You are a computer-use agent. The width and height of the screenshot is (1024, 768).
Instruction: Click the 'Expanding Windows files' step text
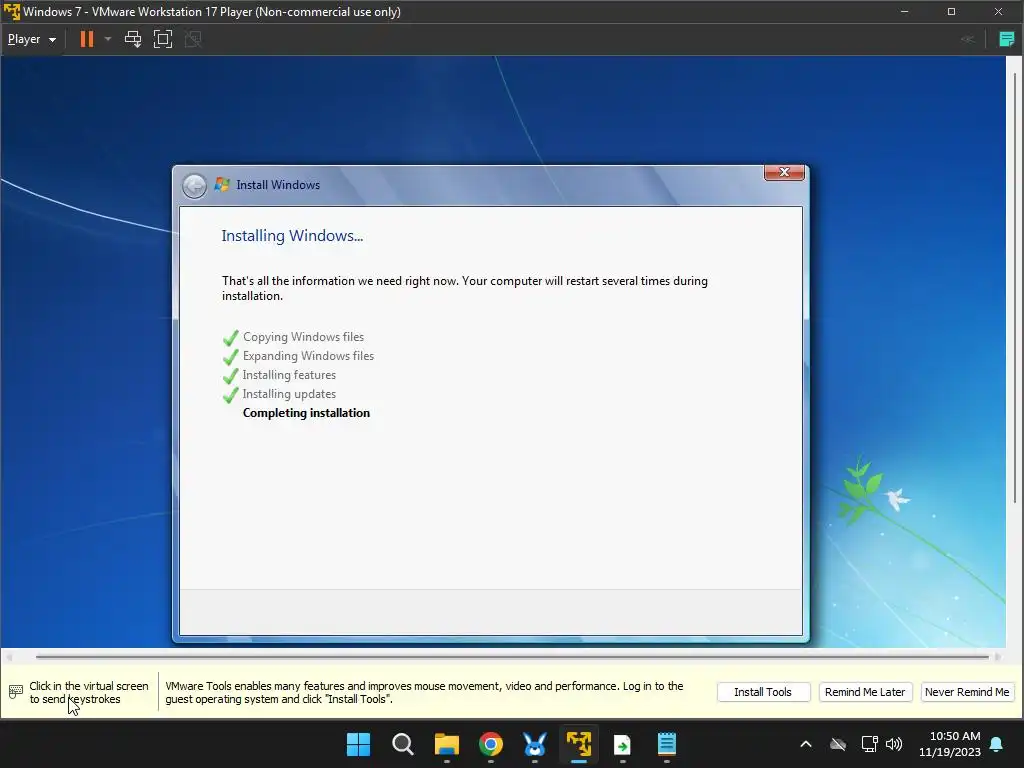point(308,356)
